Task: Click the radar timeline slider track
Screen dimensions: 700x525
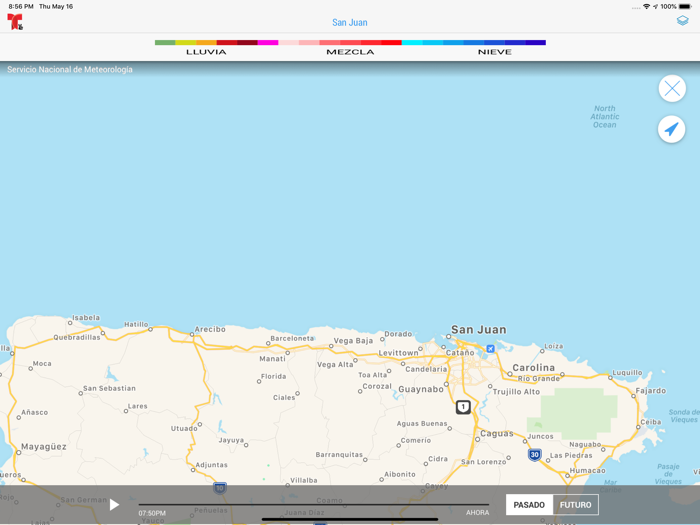Action: [313, 504]
